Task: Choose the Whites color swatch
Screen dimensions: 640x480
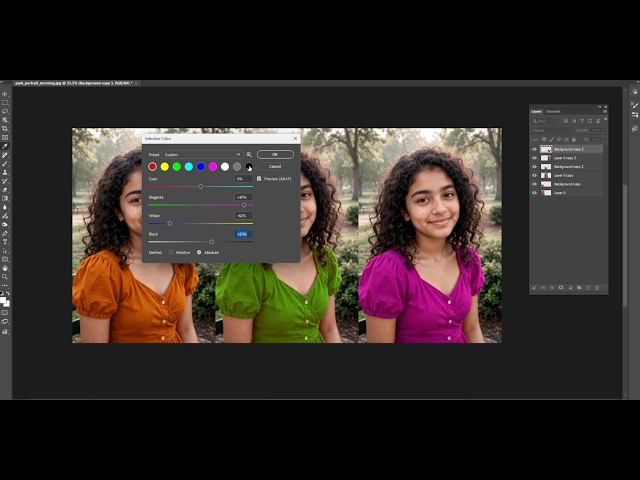Action: tap(225, 167)
